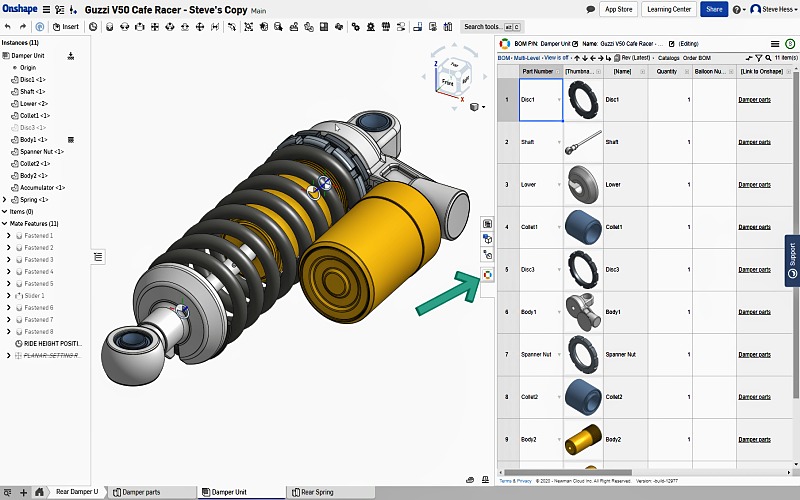
Task: Click the Undo arrow icon
Action: 9,27
